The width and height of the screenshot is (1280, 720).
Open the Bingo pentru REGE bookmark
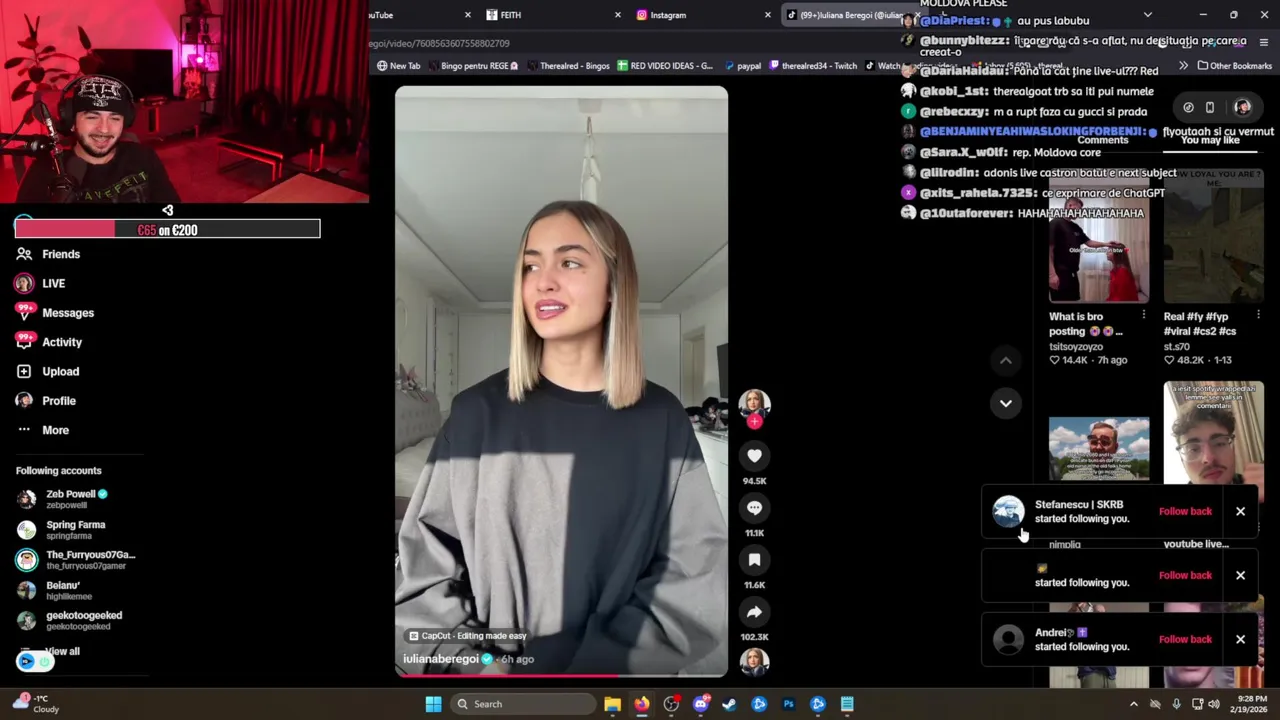[x=473, y=66]
